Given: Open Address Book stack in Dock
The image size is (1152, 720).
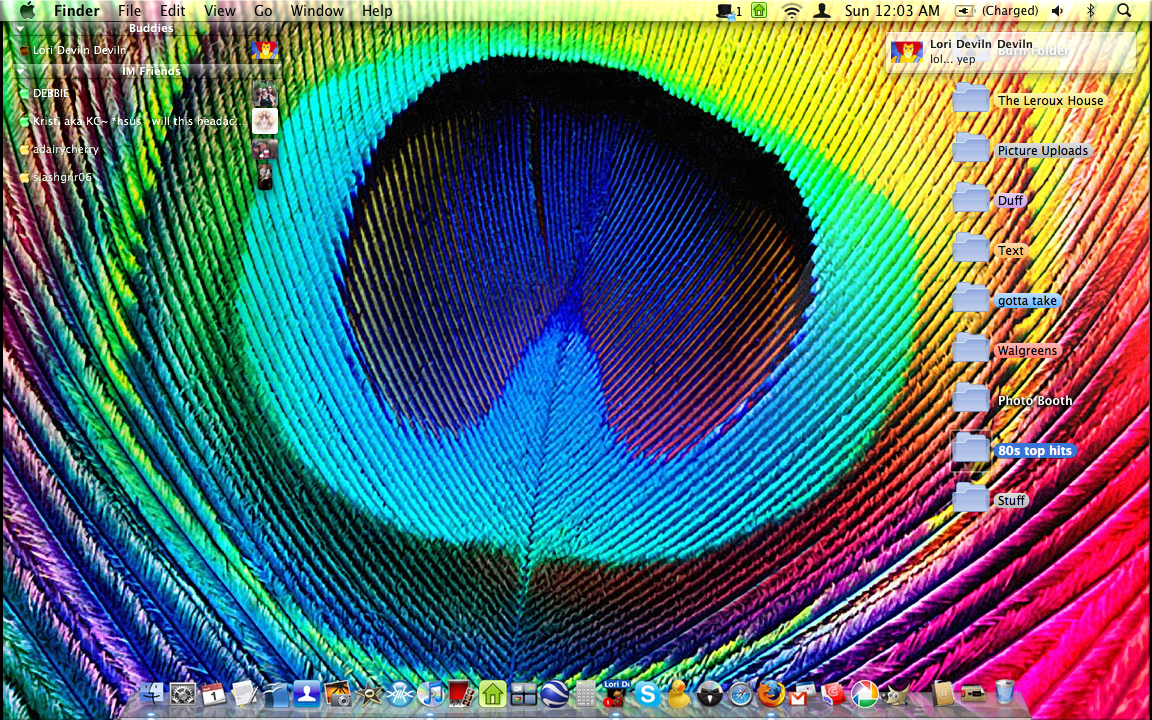Looking at the screenshot, I should pos(943,693).
